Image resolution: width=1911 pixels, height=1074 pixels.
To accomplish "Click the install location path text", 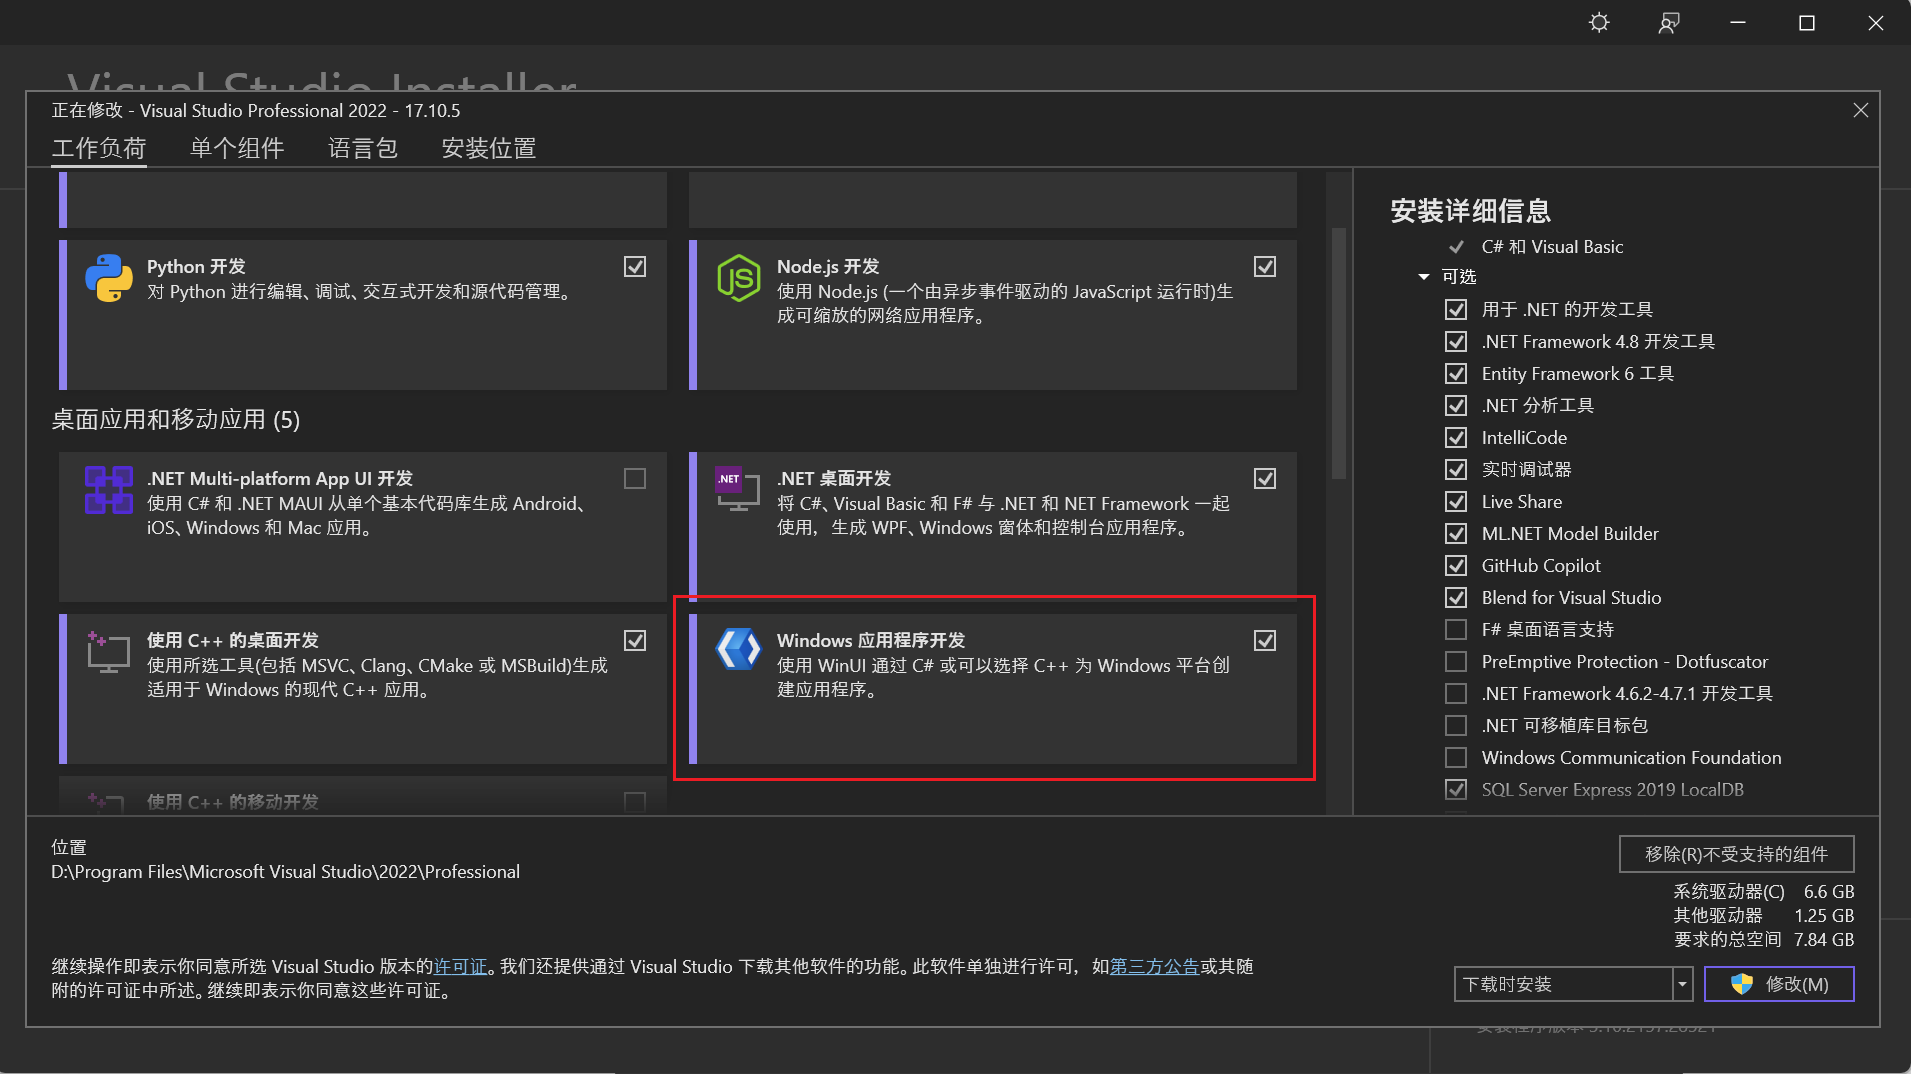I will (x=286, y=872).
